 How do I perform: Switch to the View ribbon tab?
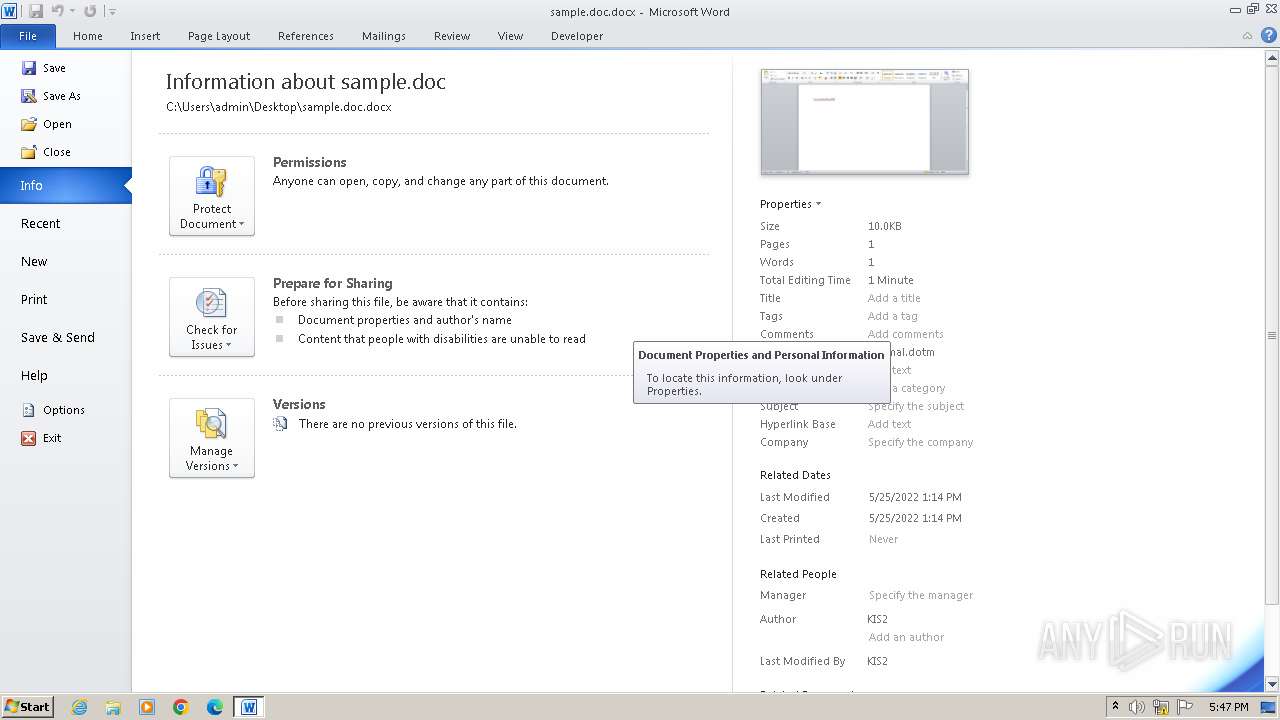pyautogui.click(x=510, y=36)
